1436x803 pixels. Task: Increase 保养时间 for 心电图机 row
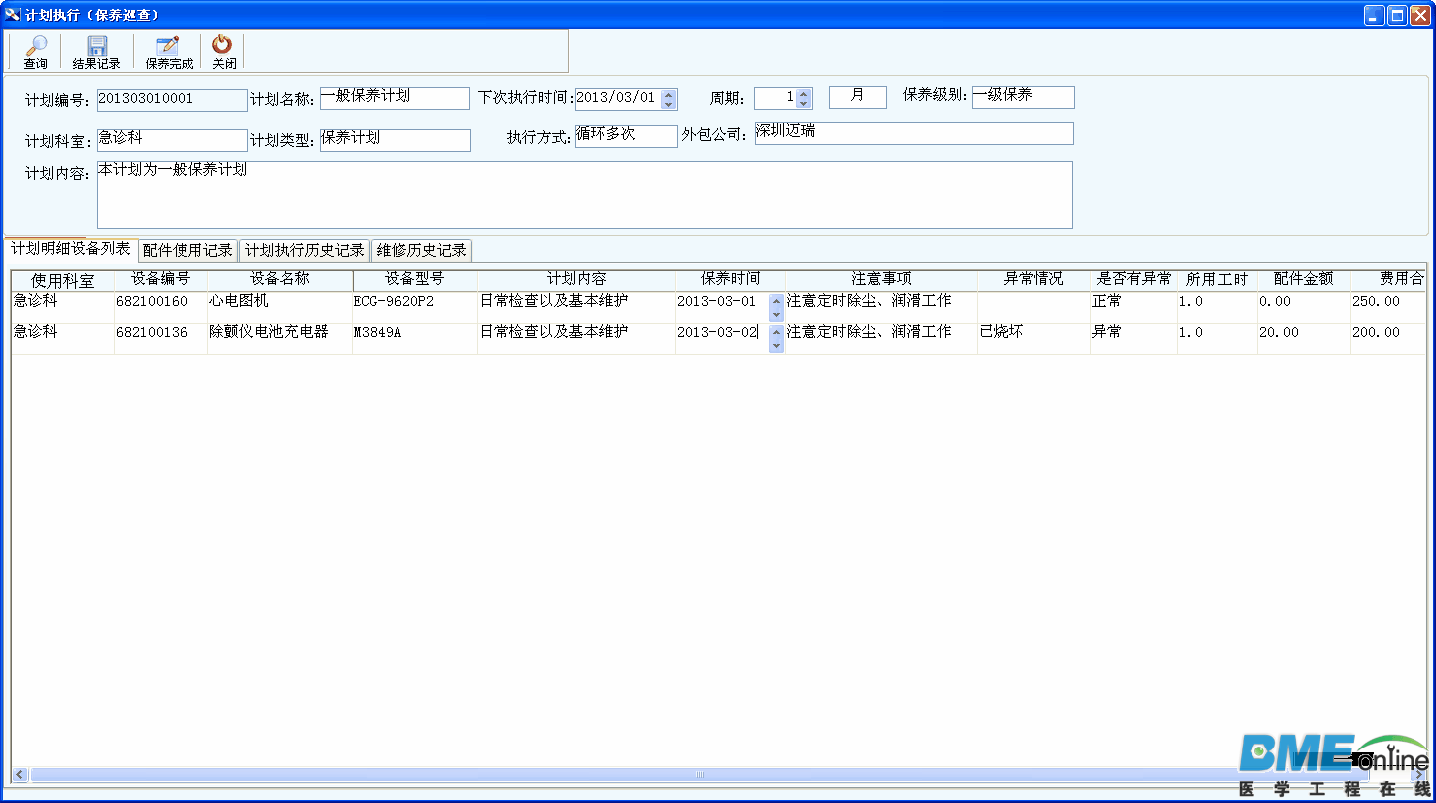[x=776, y=299]
